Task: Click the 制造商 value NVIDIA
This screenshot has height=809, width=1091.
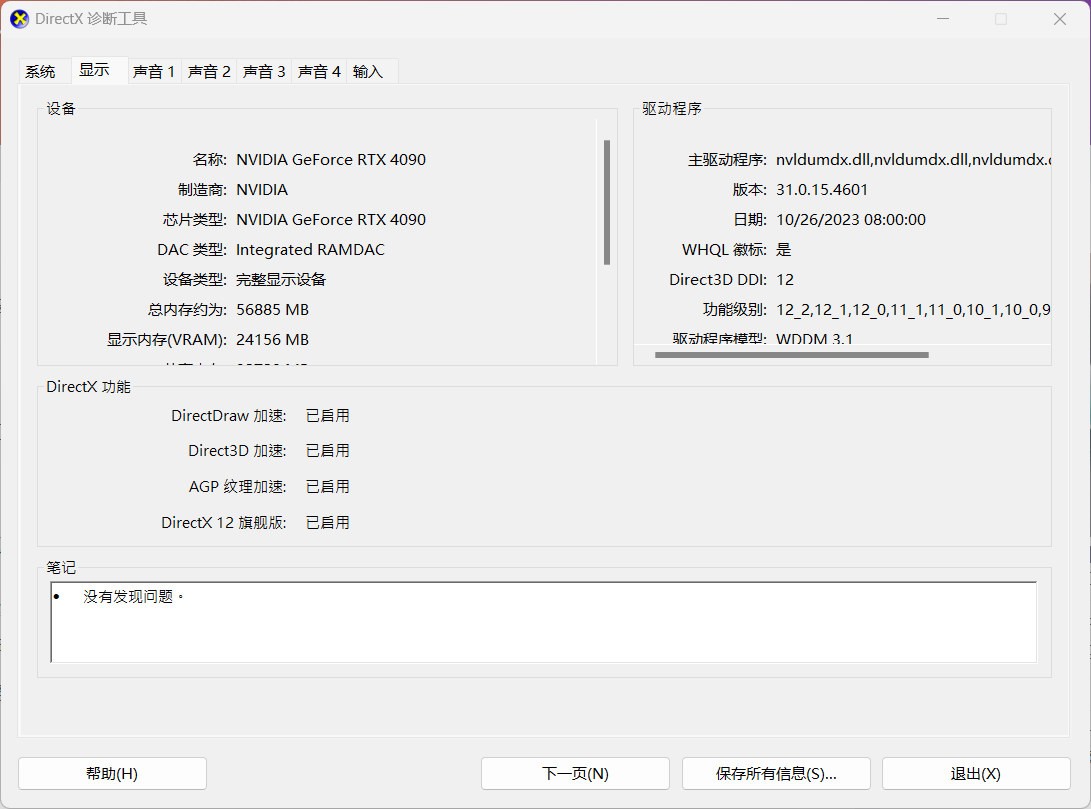Action: [262, 189]
